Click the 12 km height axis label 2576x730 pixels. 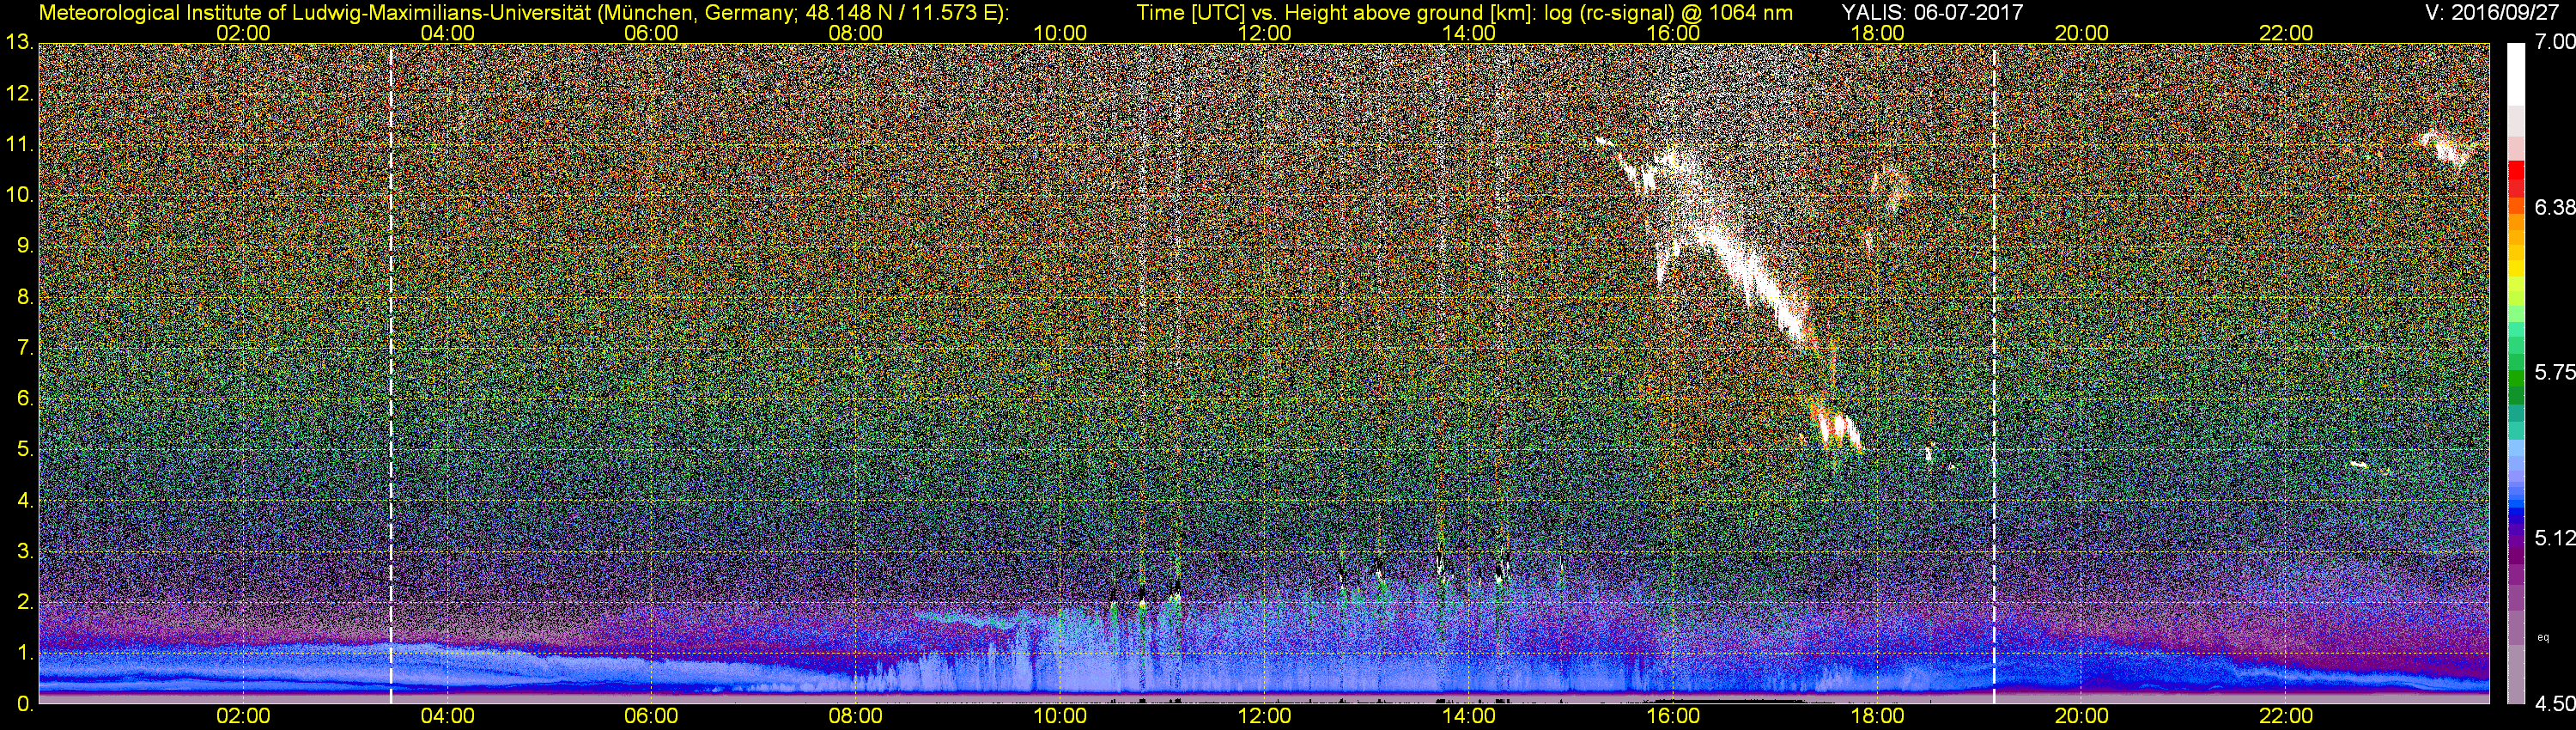[19, 94]
